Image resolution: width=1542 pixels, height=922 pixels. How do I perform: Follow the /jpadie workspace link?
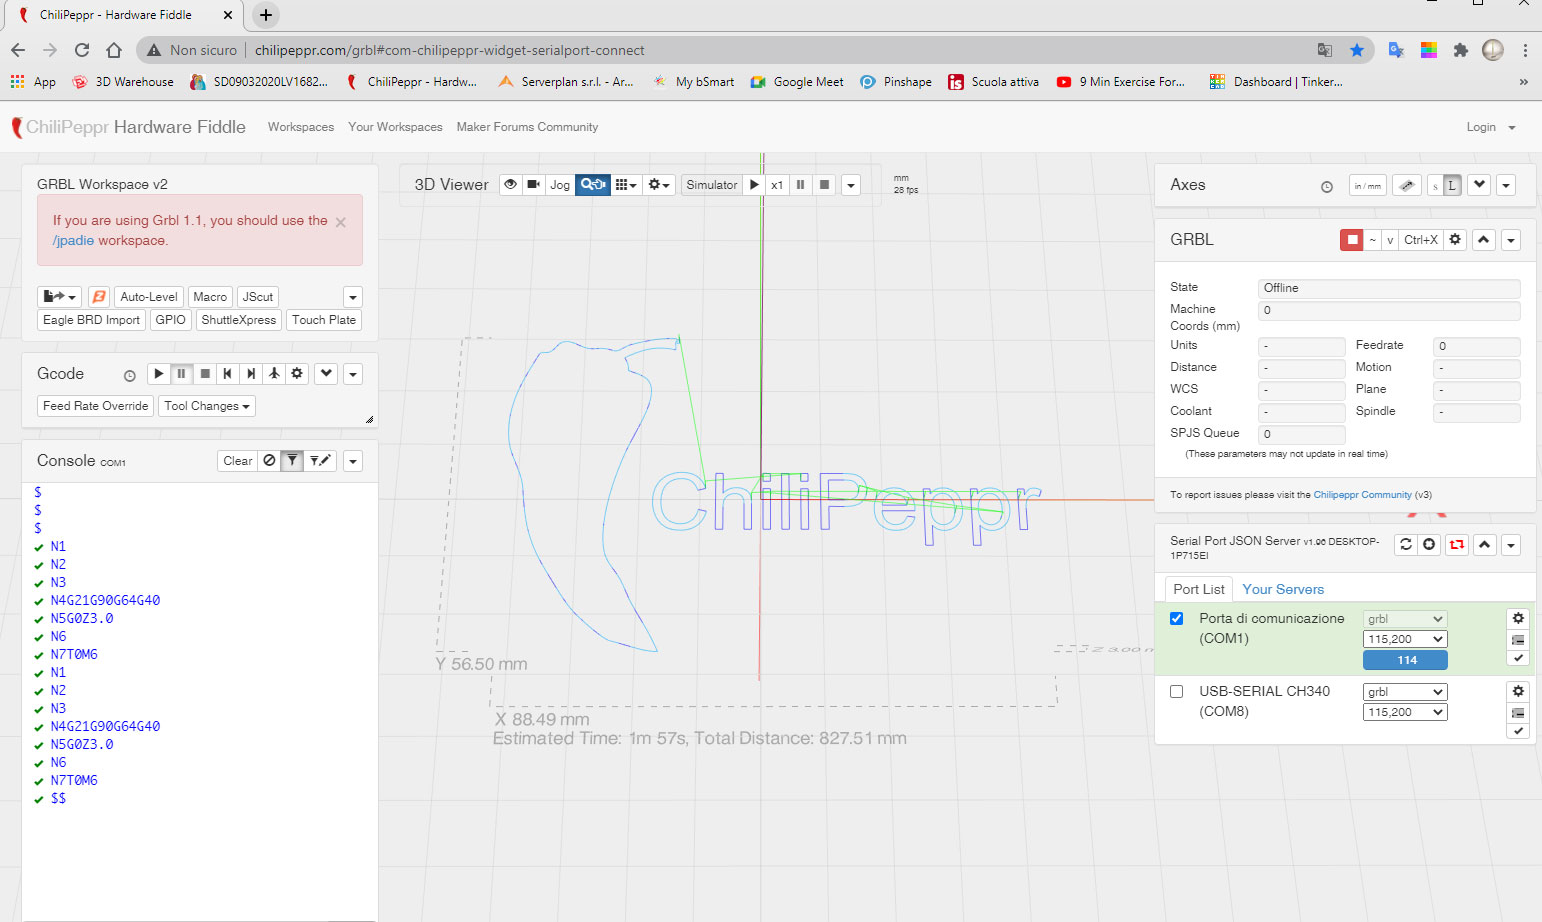point(73,240)
